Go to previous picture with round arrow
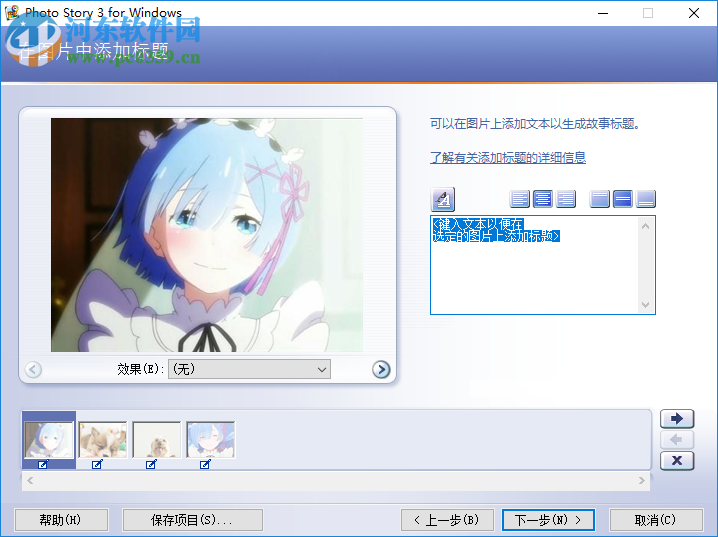Viewport: 718px width, 537px height. tap(33, 369)
